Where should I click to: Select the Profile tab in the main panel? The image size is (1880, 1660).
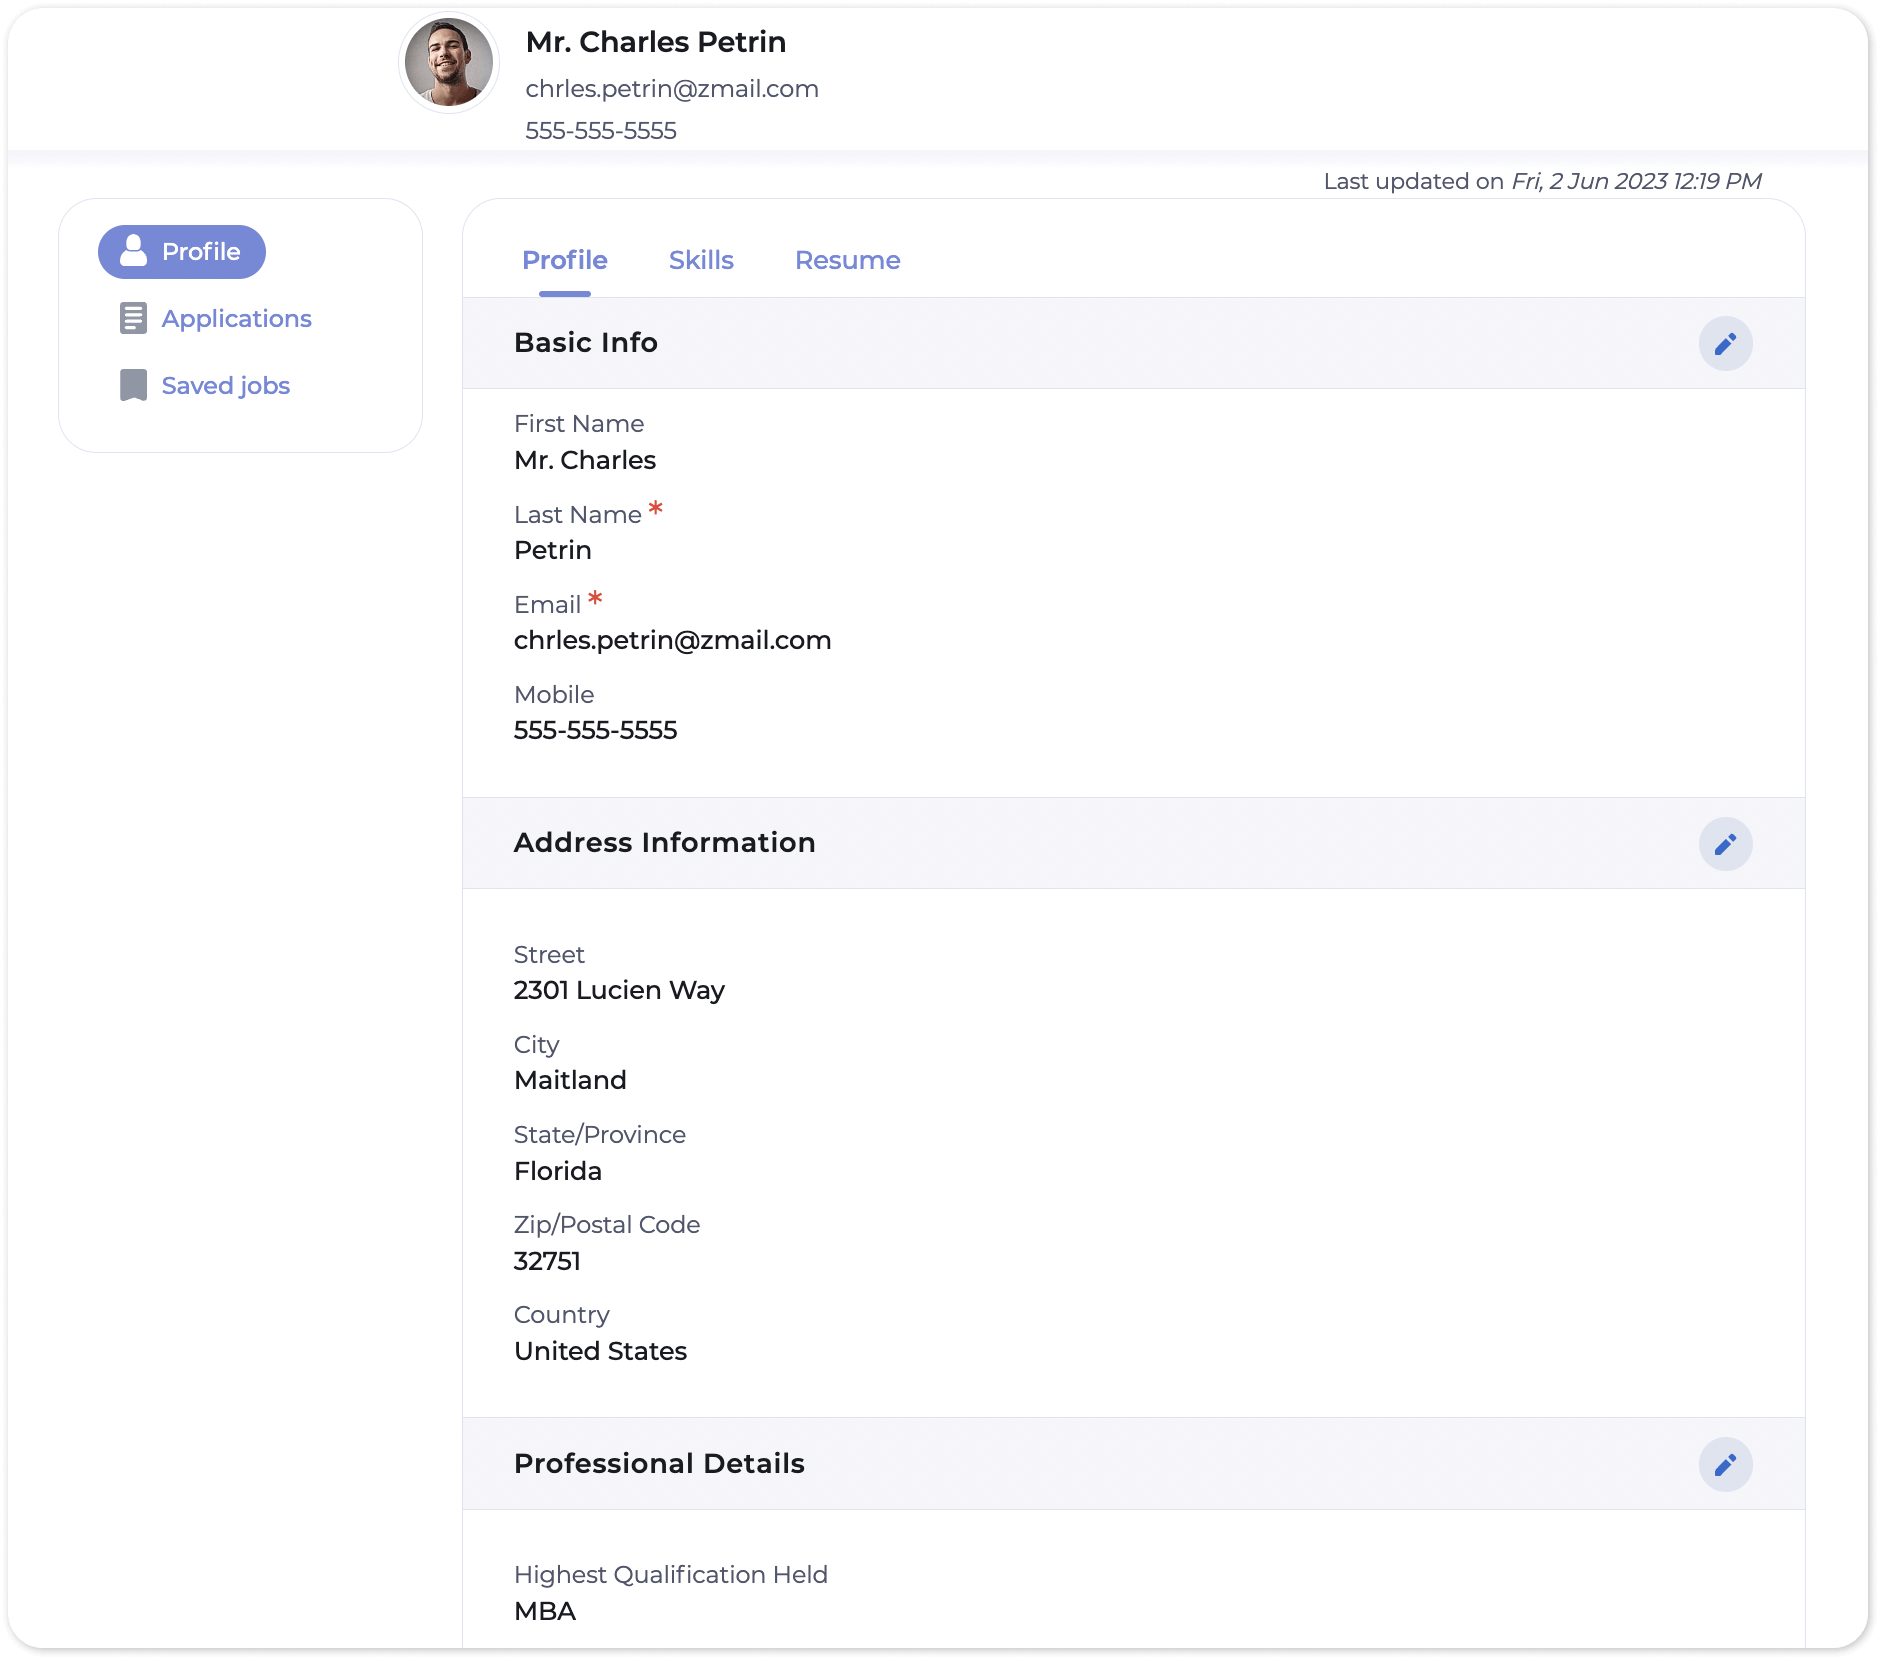(564, 260)
